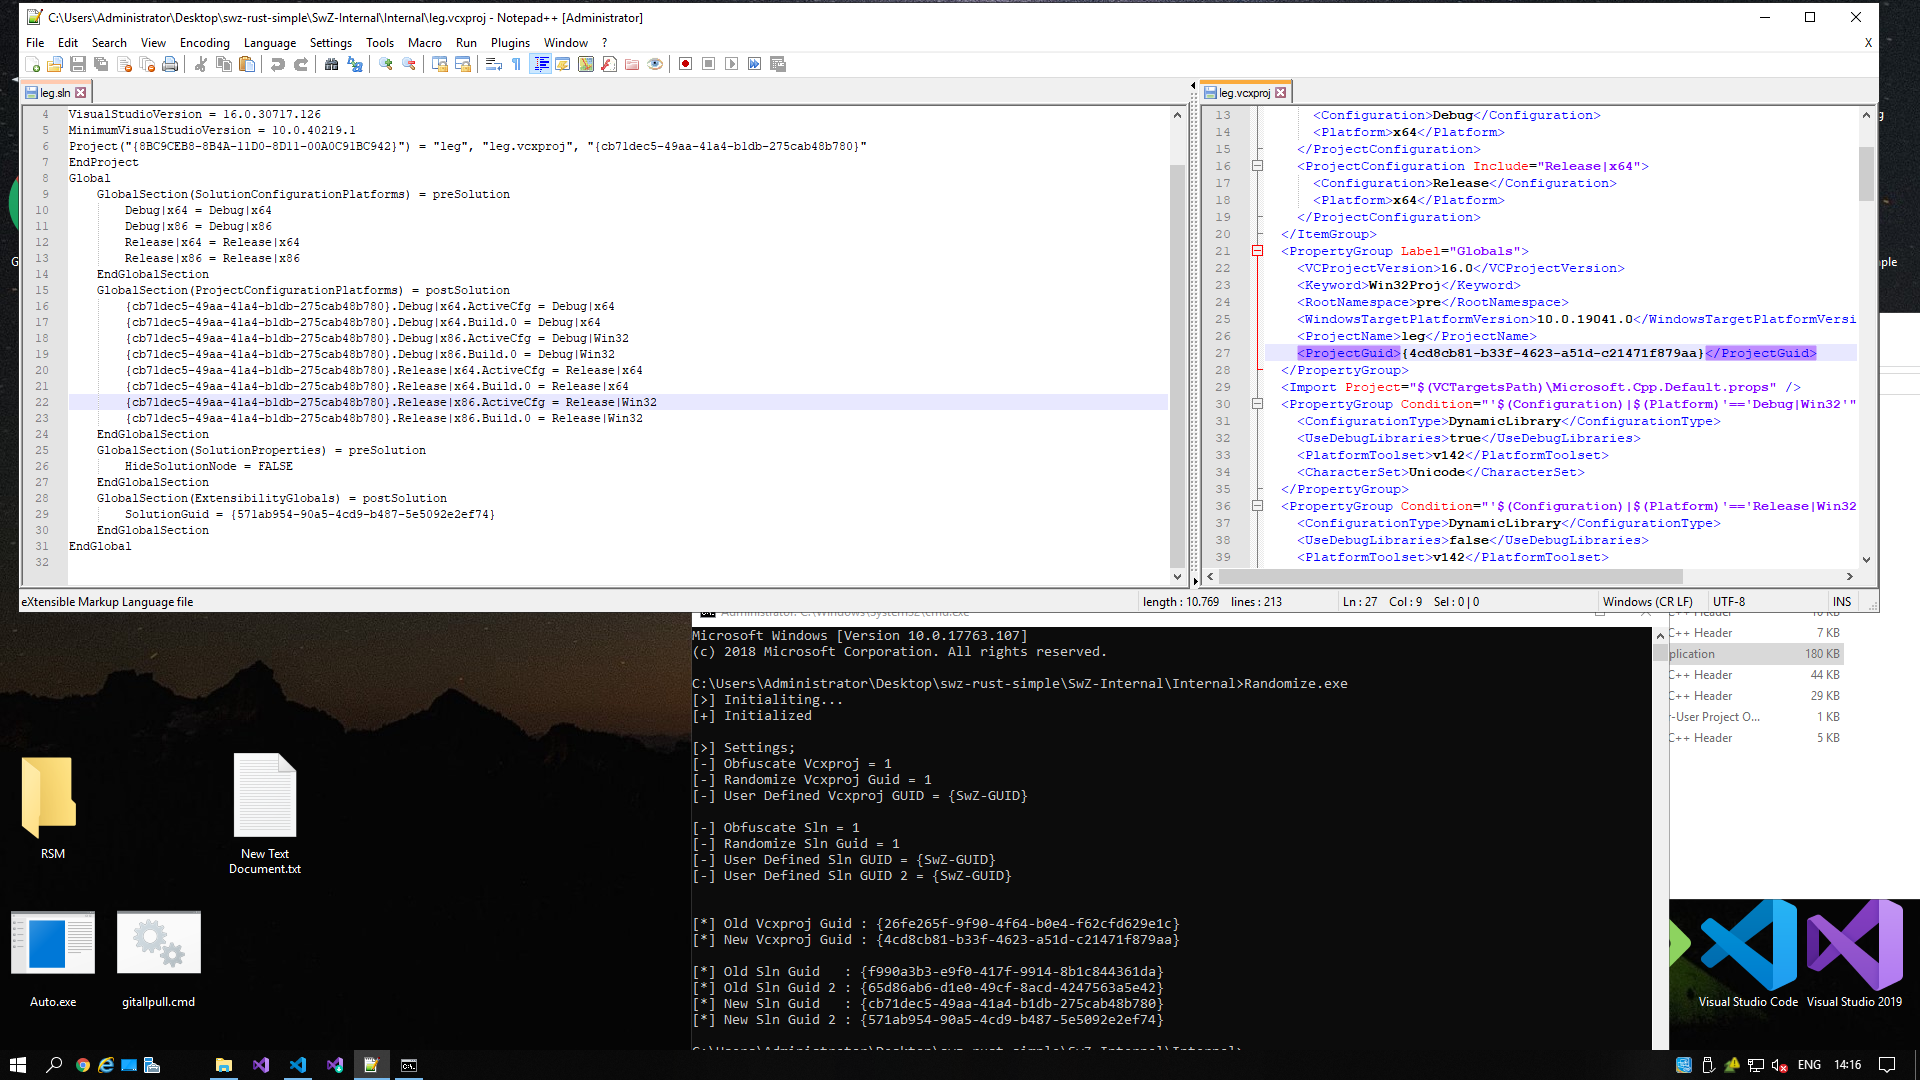
Task: Click the horizontal scrollbar in right editor
Action: tap(1450, 577)
